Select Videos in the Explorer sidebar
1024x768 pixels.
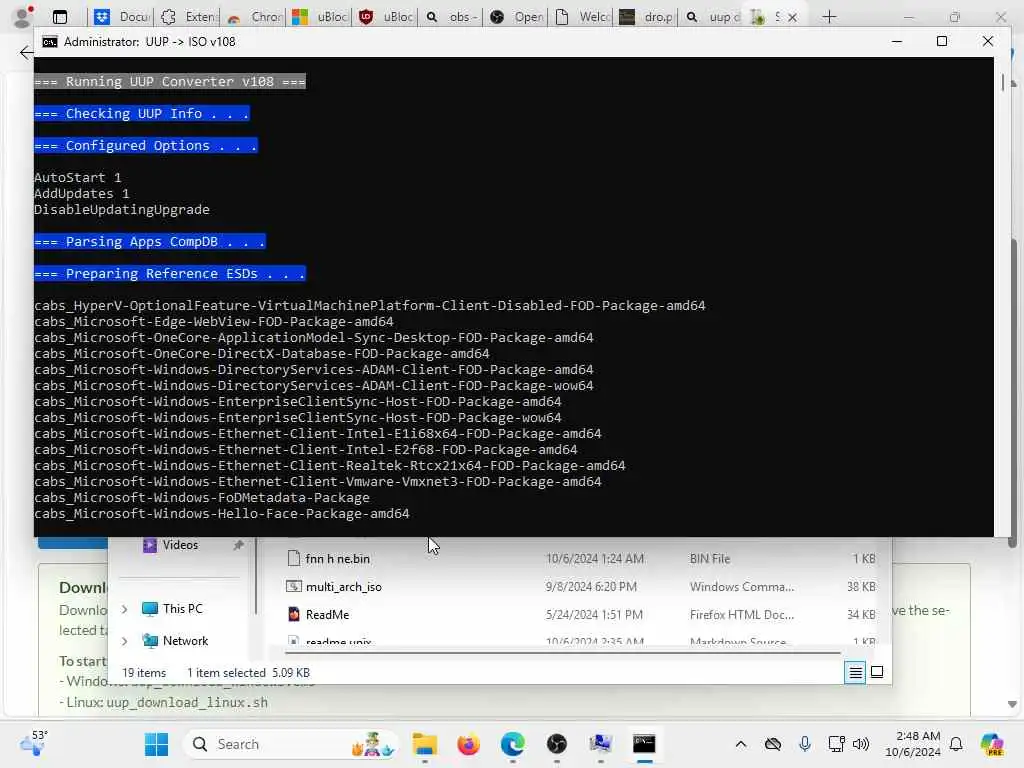pos(180,545)
